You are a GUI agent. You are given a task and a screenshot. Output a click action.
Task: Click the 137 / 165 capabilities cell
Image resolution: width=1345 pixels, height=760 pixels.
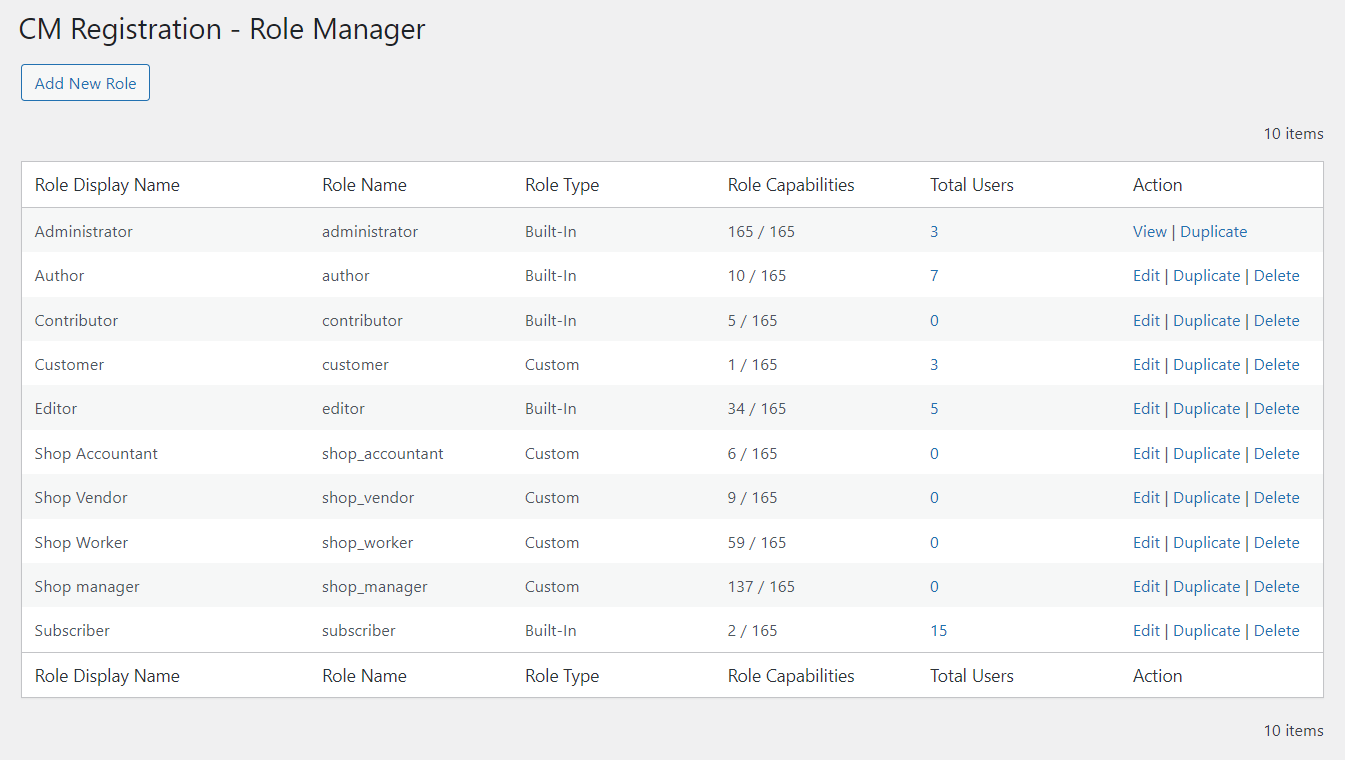[761, 586]
